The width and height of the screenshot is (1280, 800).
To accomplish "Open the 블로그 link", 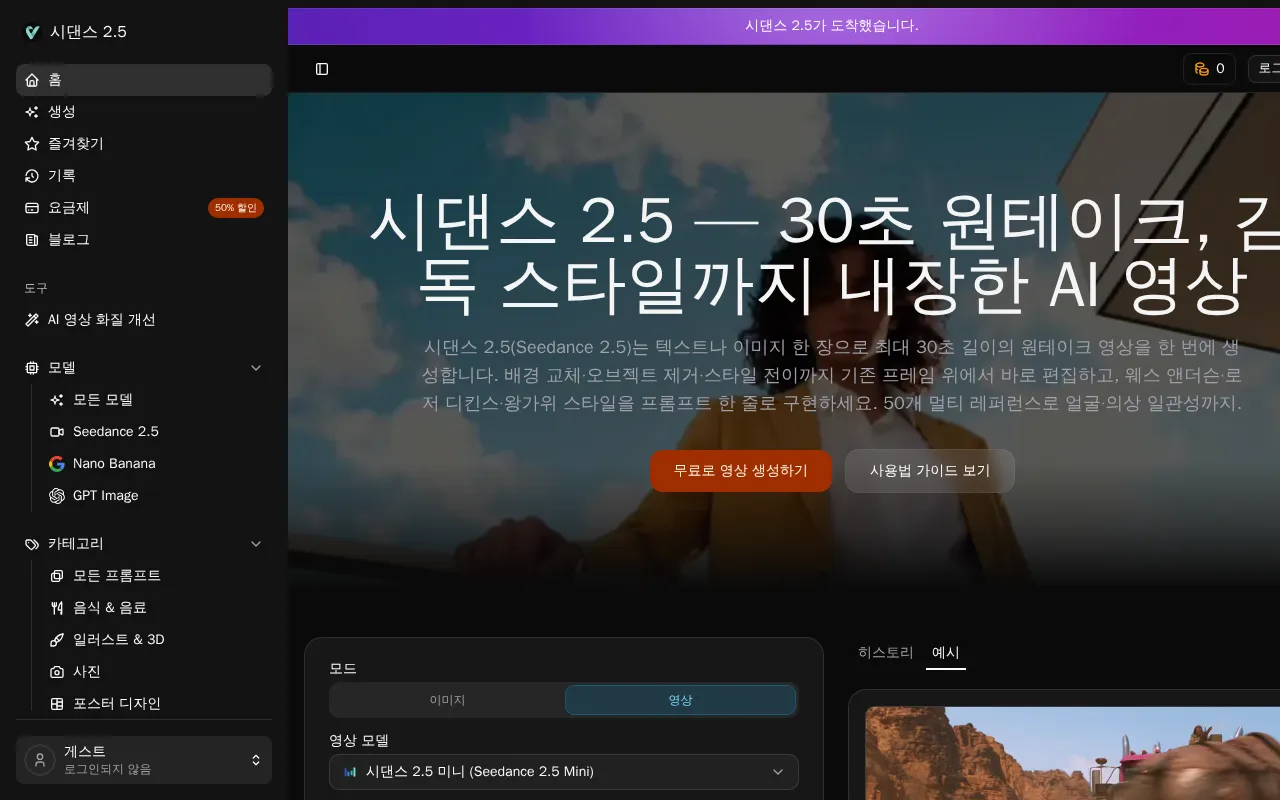I will (144, 240).
